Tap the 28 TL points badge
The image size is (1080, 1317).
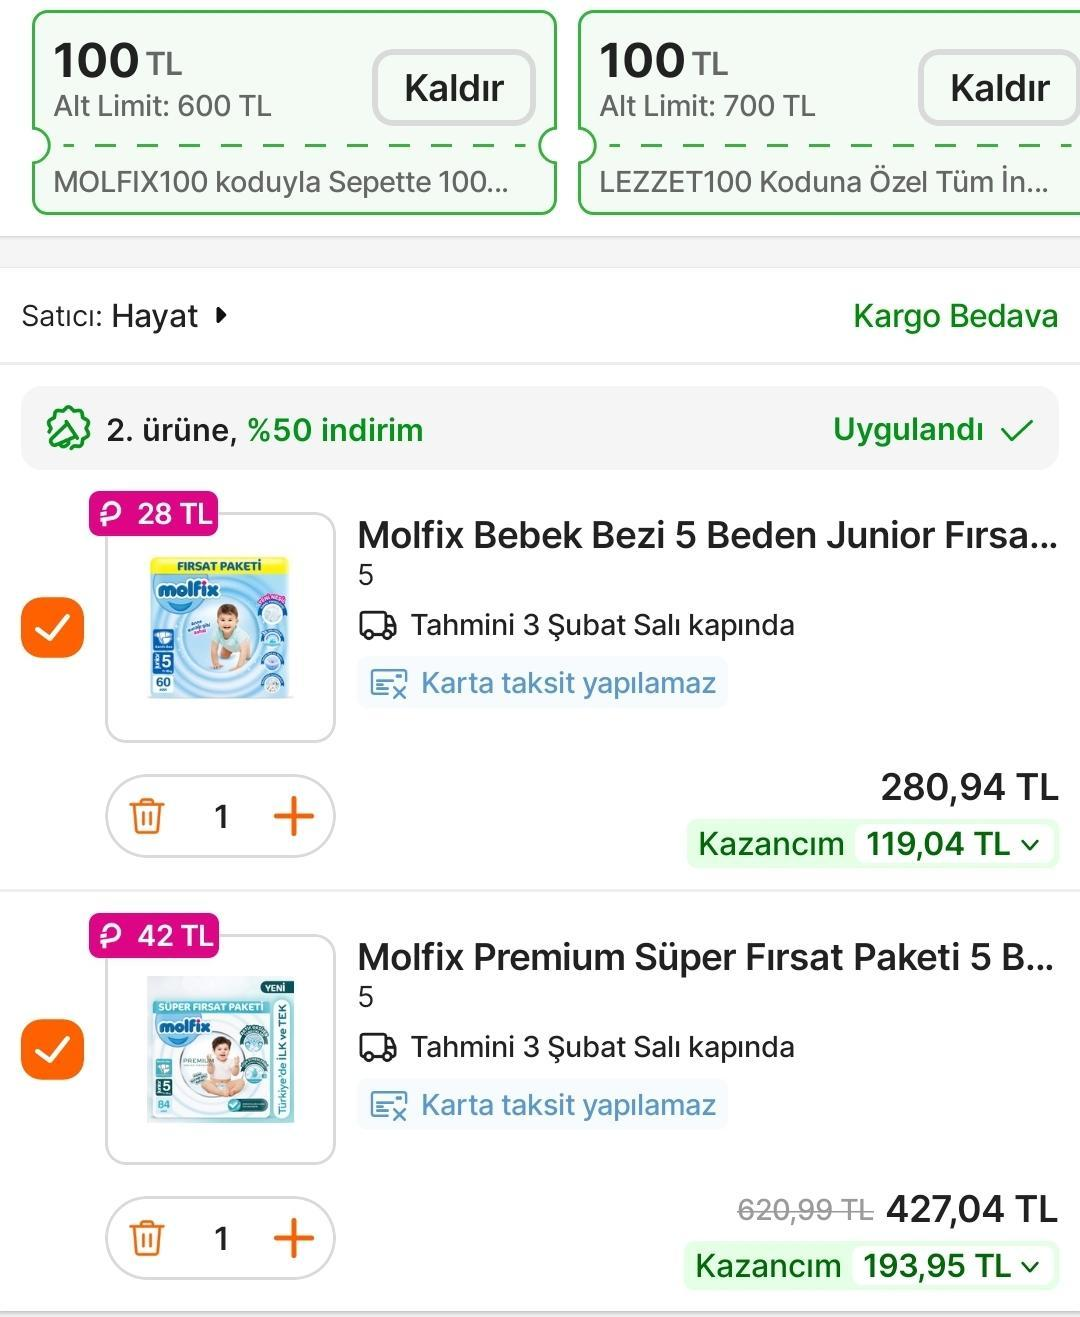[x=154, y=514]
